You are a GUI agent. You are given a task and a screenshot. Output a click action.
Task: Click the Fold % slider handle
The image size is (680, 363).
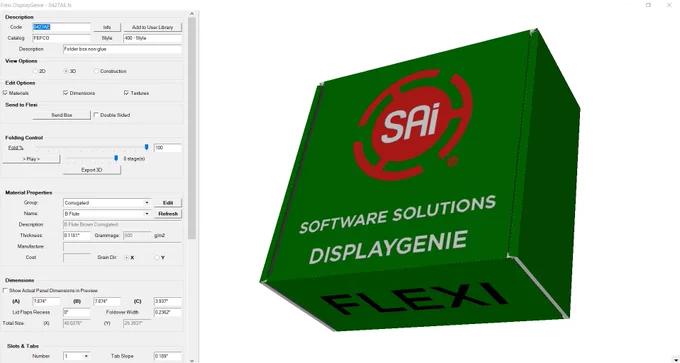(147, 147)
